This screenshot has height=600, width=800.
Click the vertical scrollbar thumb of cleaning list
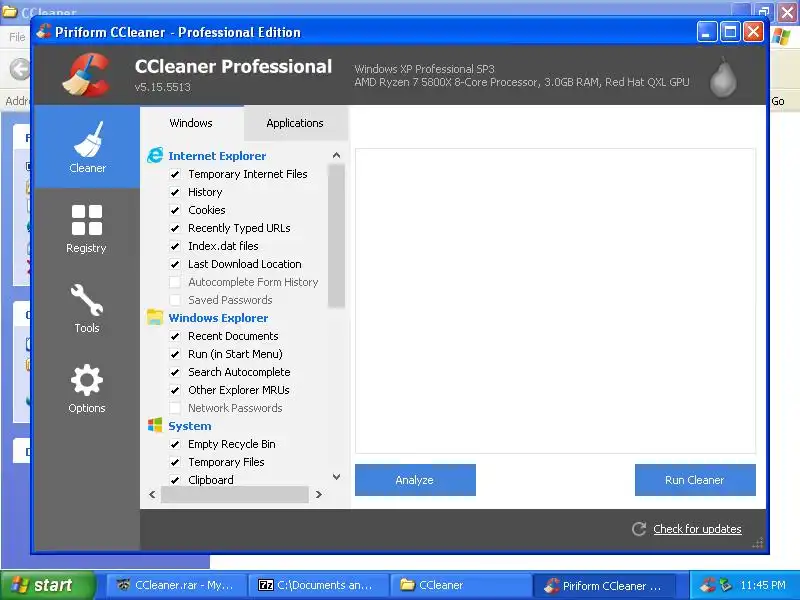pos(336,236)
